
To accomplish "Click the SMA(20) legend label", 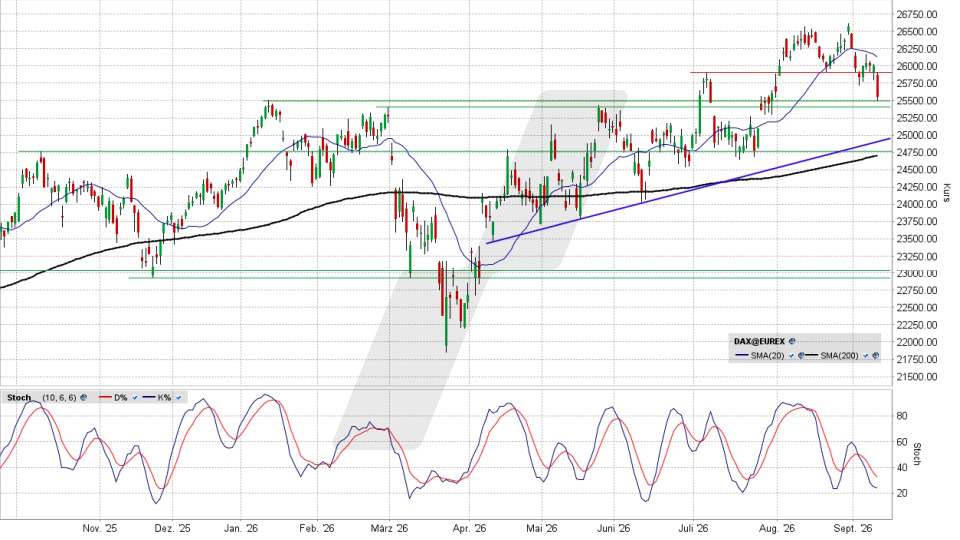I will 767,356.
